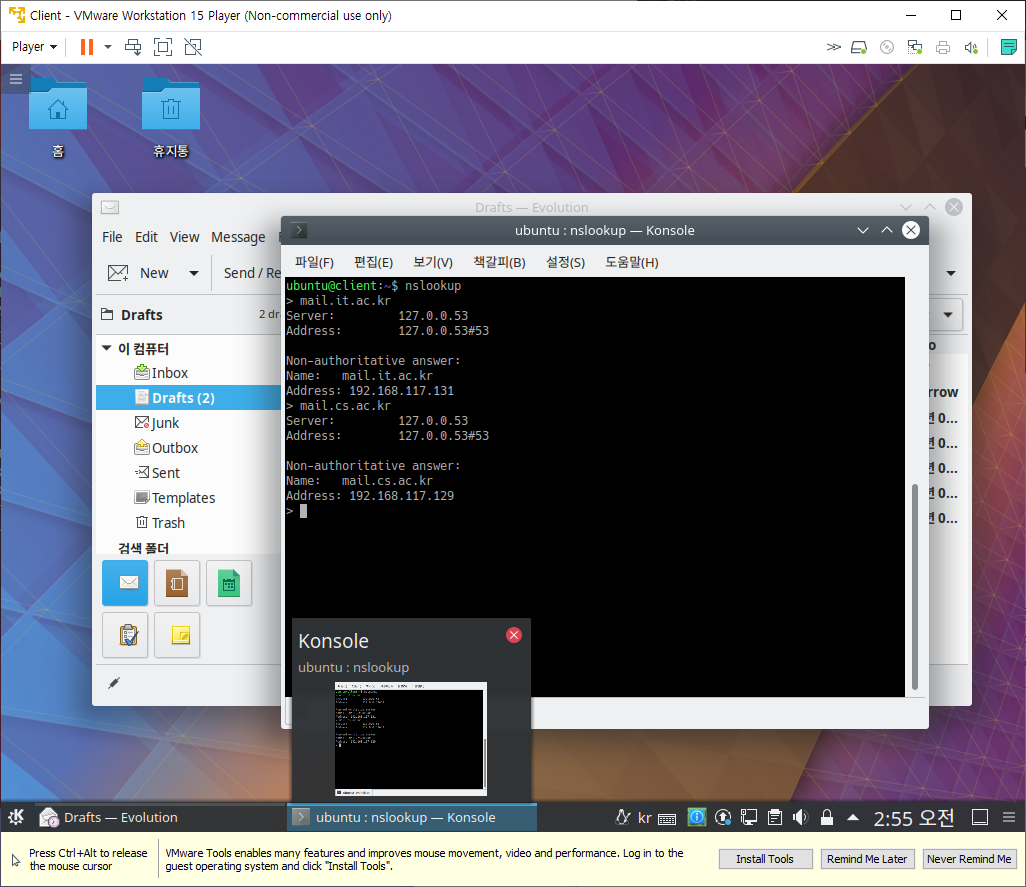Screen dimensions: 1026x887
Task: Click the Send / Receive button in Evolution
Action: 252,273
